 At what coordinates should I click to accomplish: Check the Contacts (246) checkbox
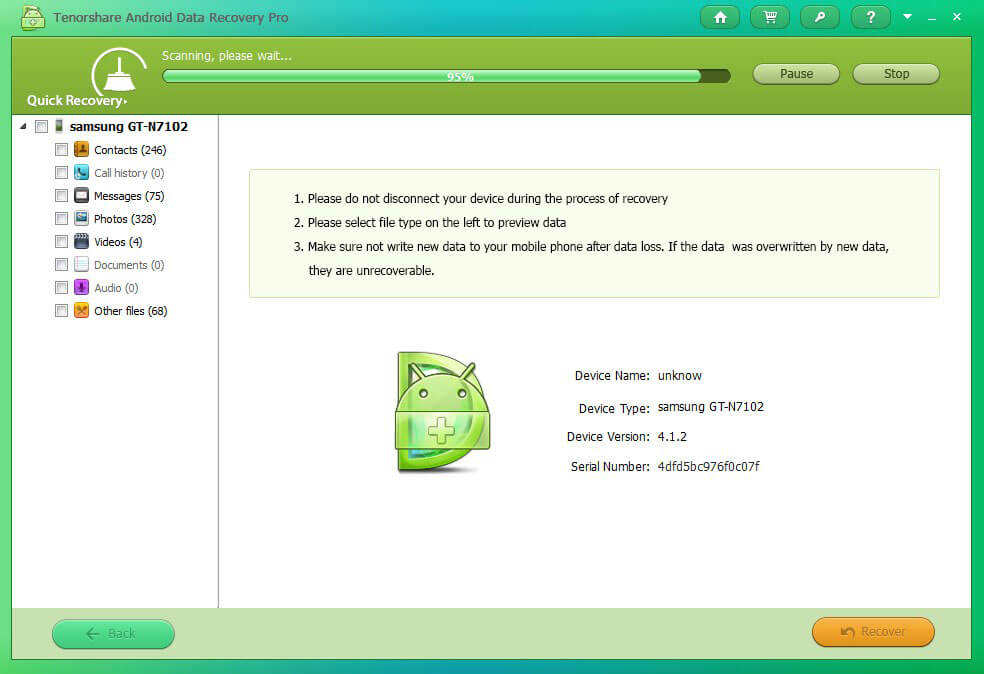click(x=62, y=149)
